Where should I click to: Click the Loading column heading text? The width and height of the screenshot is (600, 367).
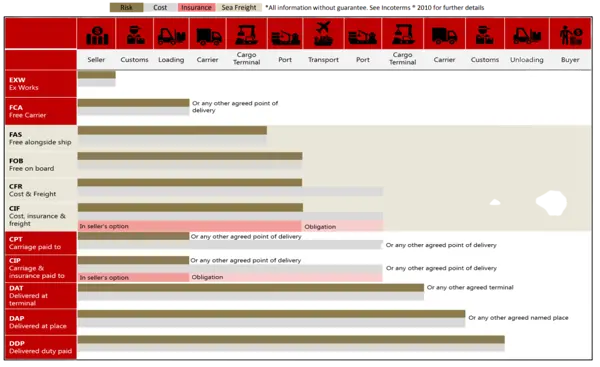[171, 60]
